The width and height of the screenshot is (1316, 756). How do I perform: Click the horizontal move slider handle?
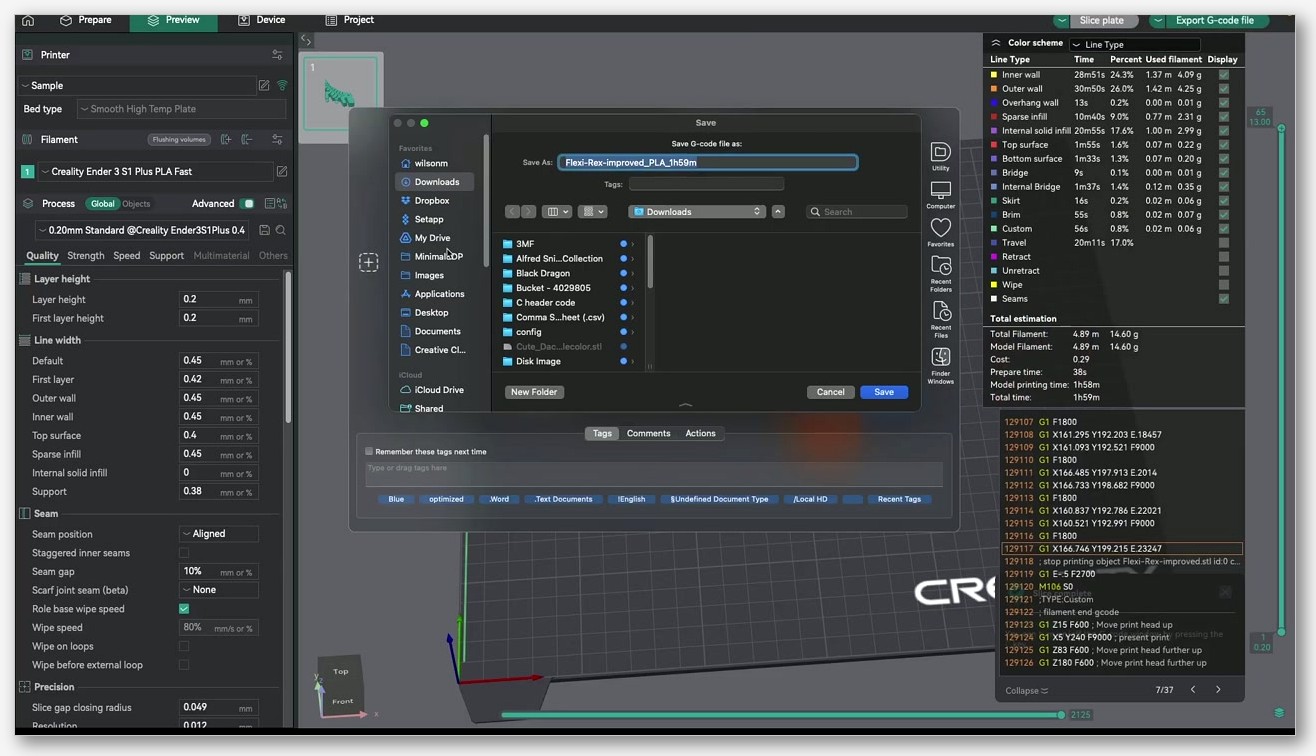click(x=1061, y=715)
